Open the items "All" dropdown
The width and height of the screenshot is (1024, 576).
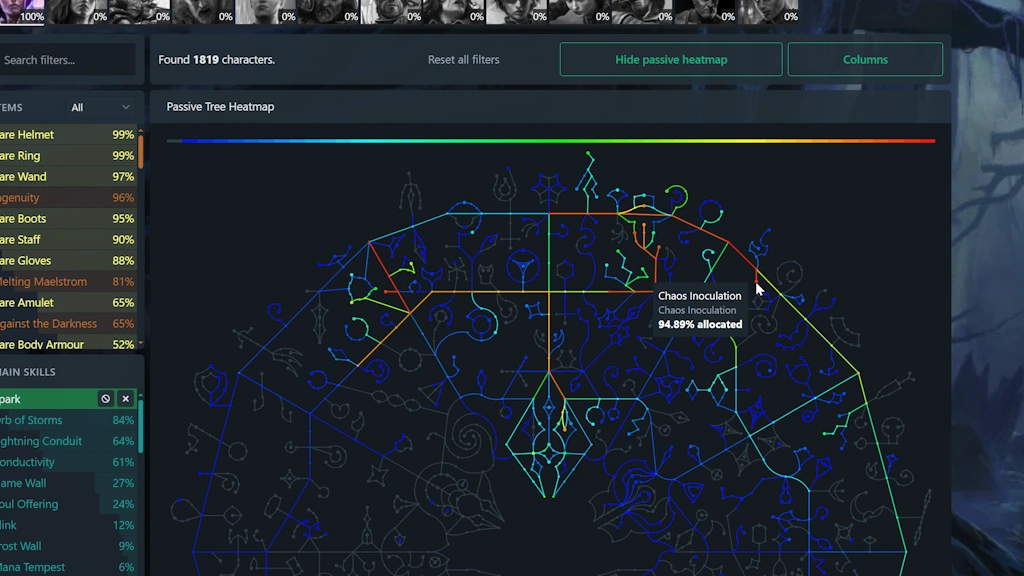(100, 107)
